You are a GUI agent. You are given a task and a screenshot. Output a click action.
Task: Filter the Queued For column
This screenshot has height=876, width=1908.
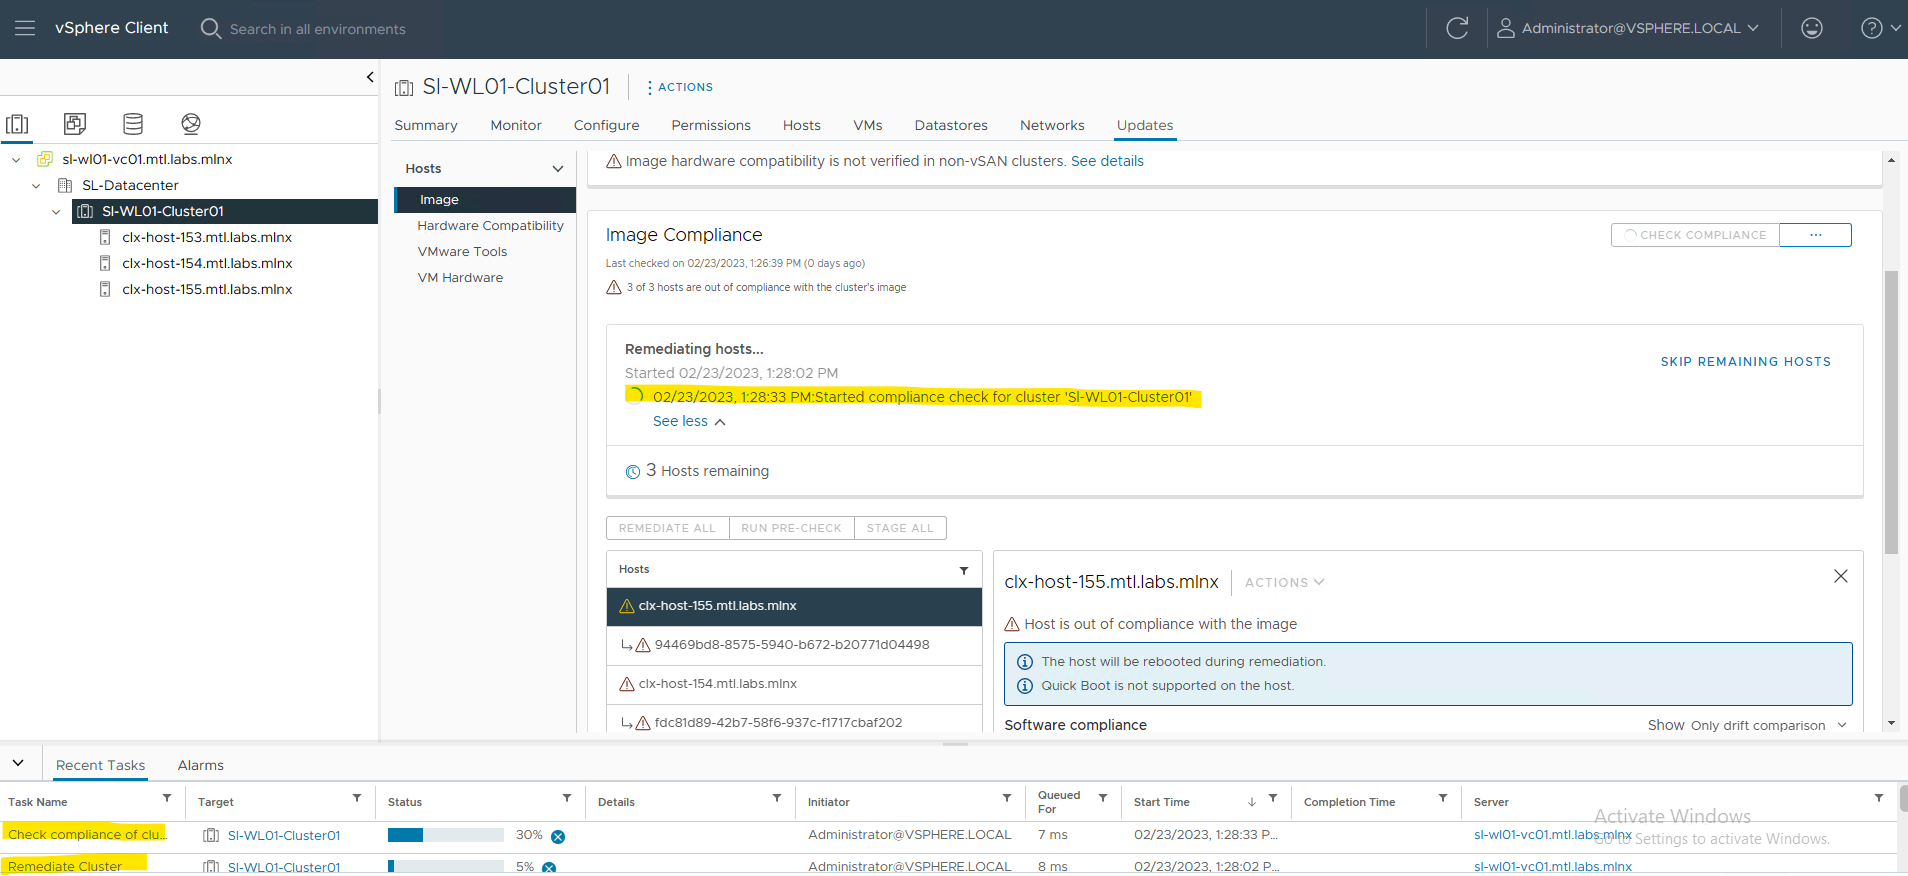tap(1103, 798)
